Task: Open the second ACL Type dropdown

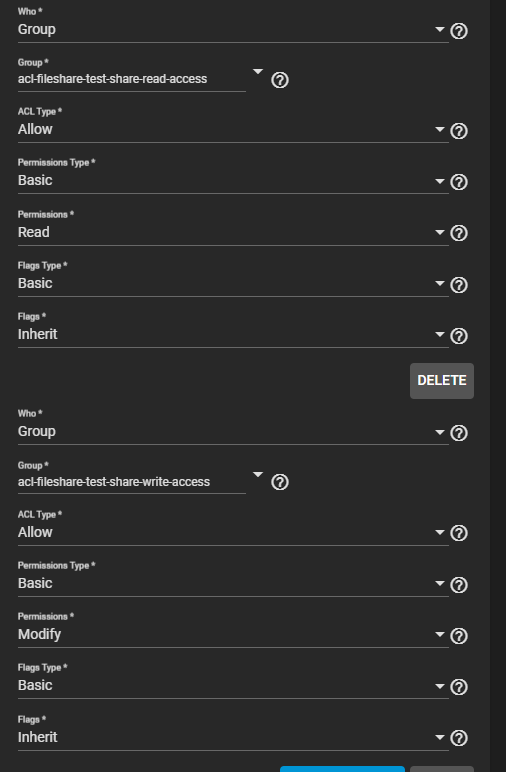Action: (233, 532)
